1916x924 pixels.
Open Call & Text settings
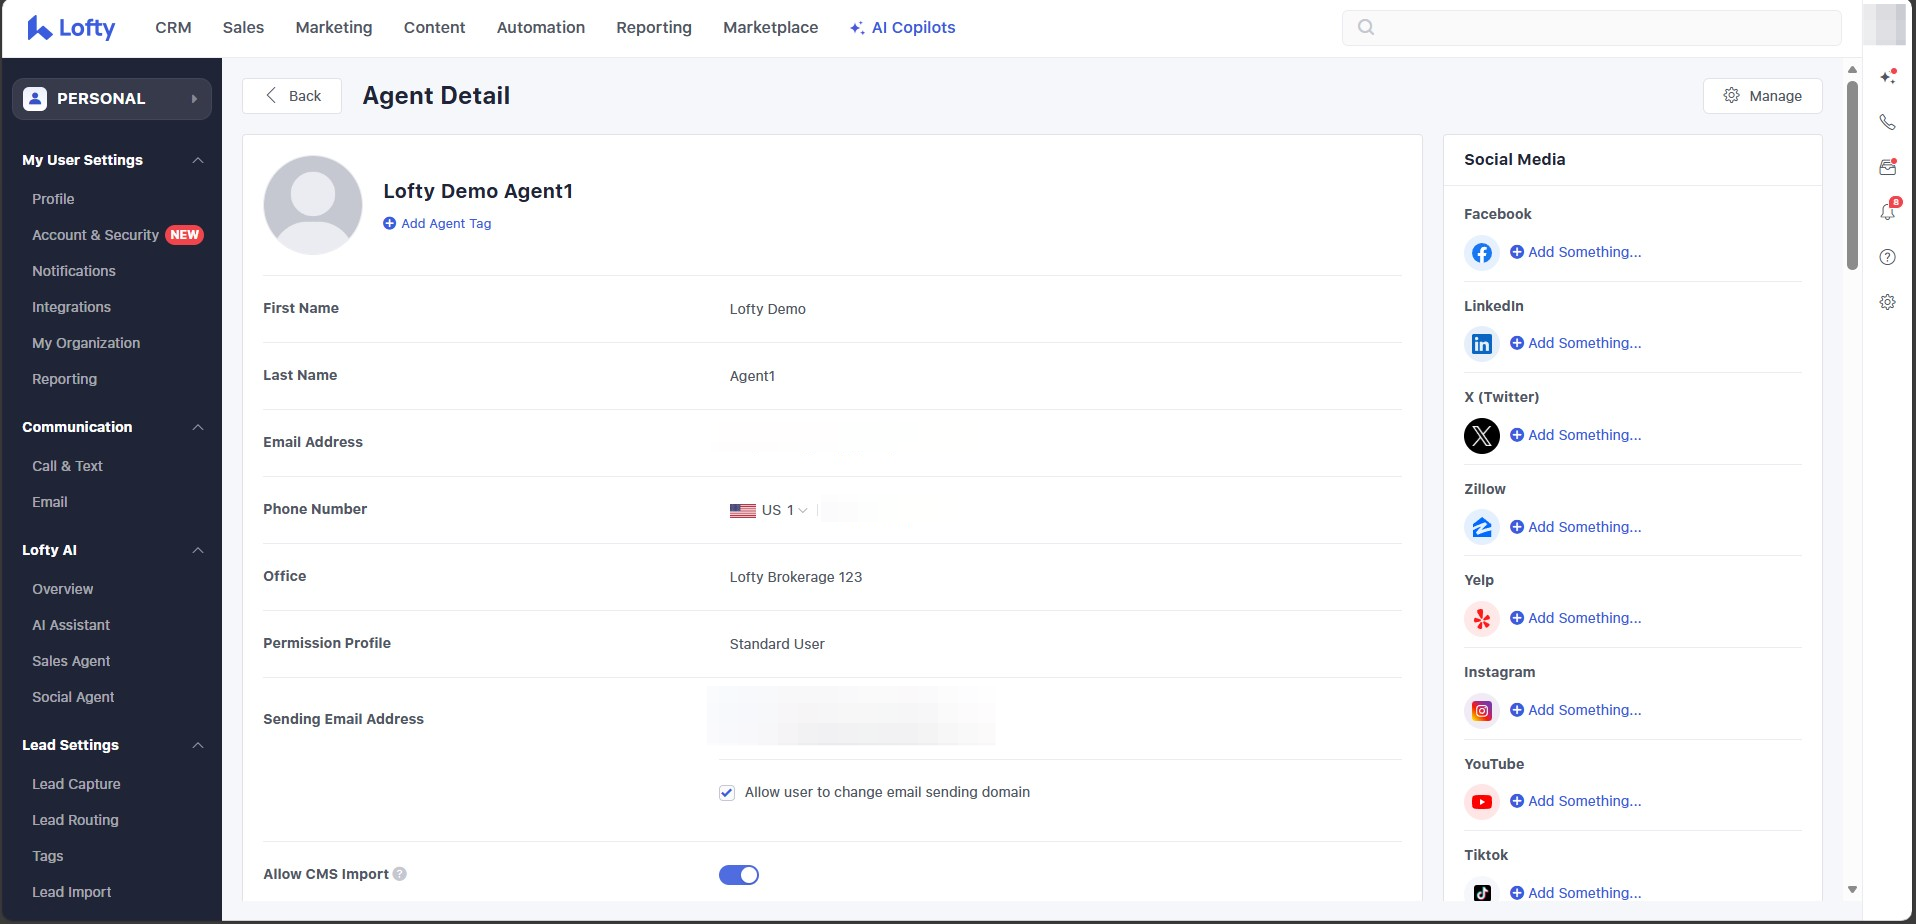click(x=67, y=466)
